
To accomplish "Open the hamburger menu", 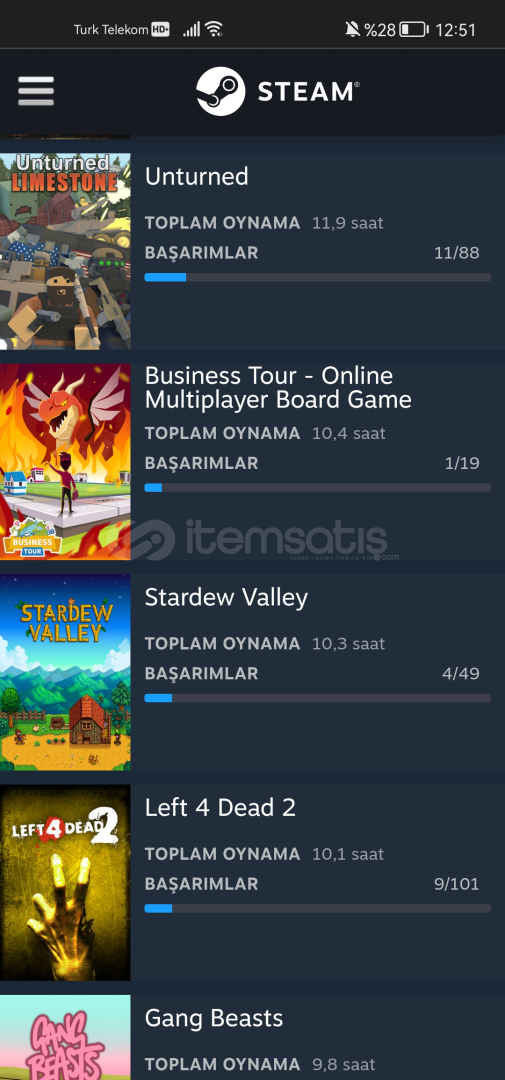I will coord(36,91).
